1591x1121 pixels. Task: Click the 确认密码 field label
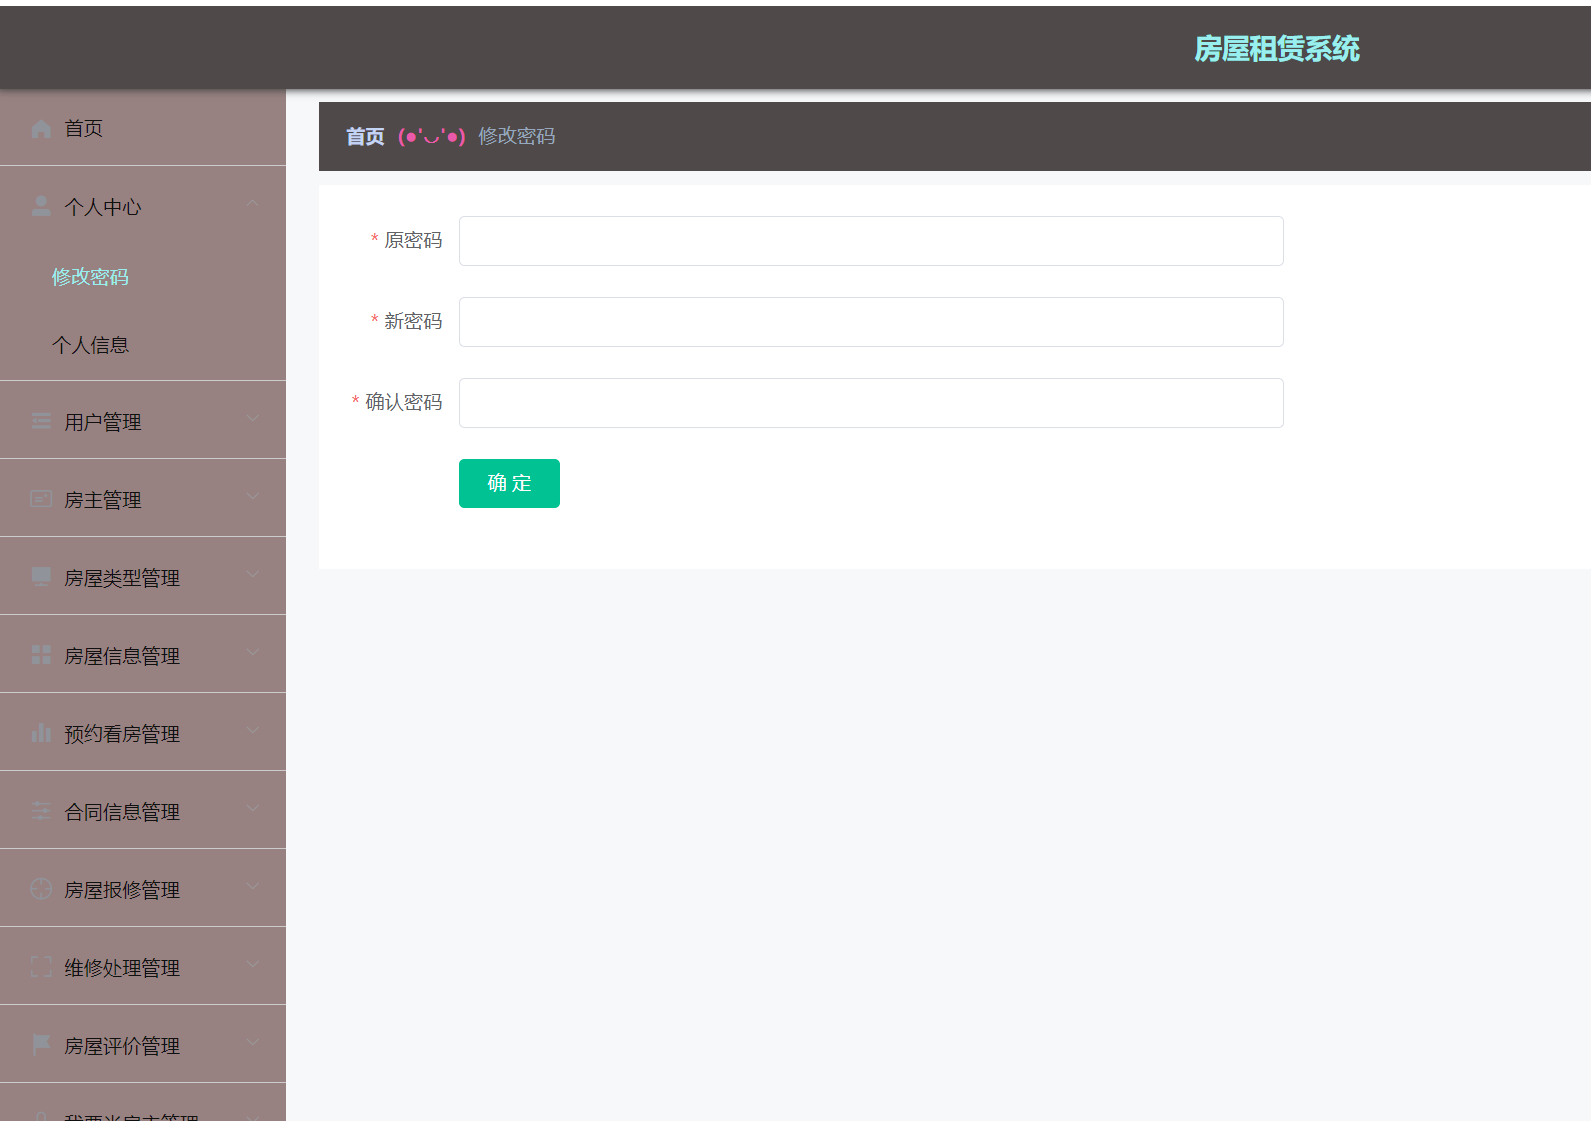coord(404,402)
